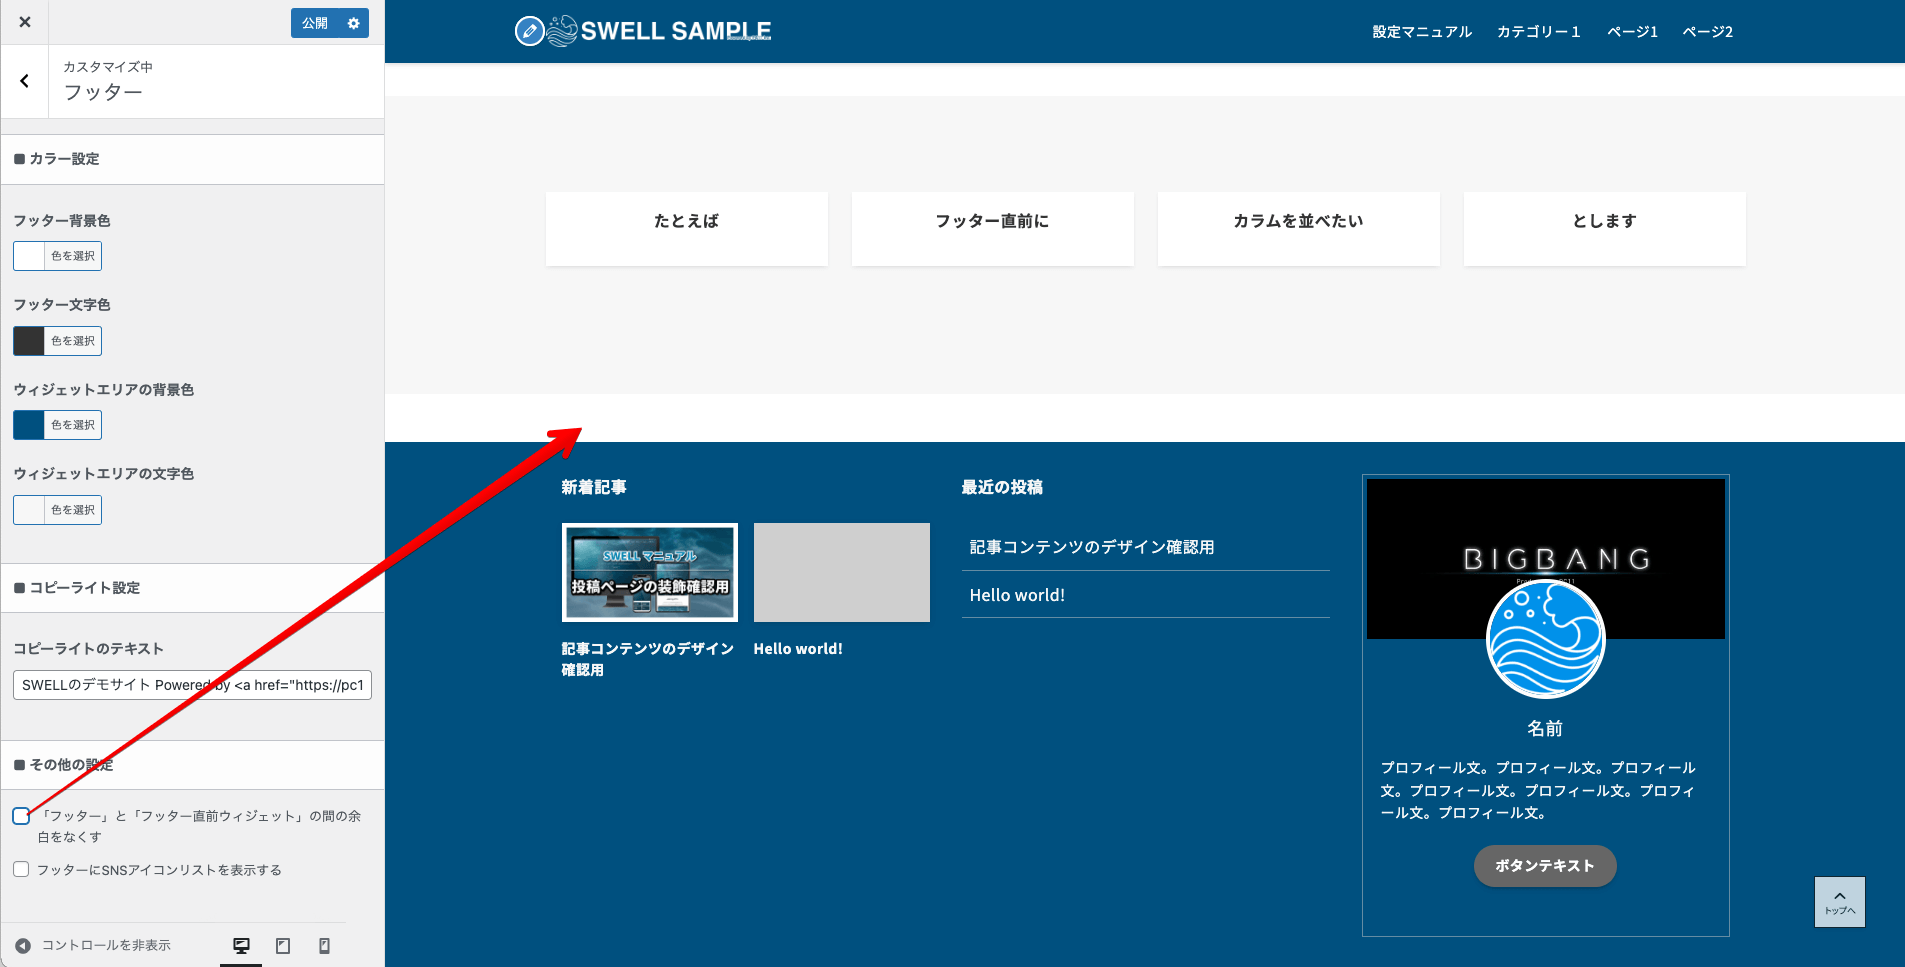Screen dimensions: 1905x967
Task: Switch preview to mobile view
Action: tap(324, 944)
